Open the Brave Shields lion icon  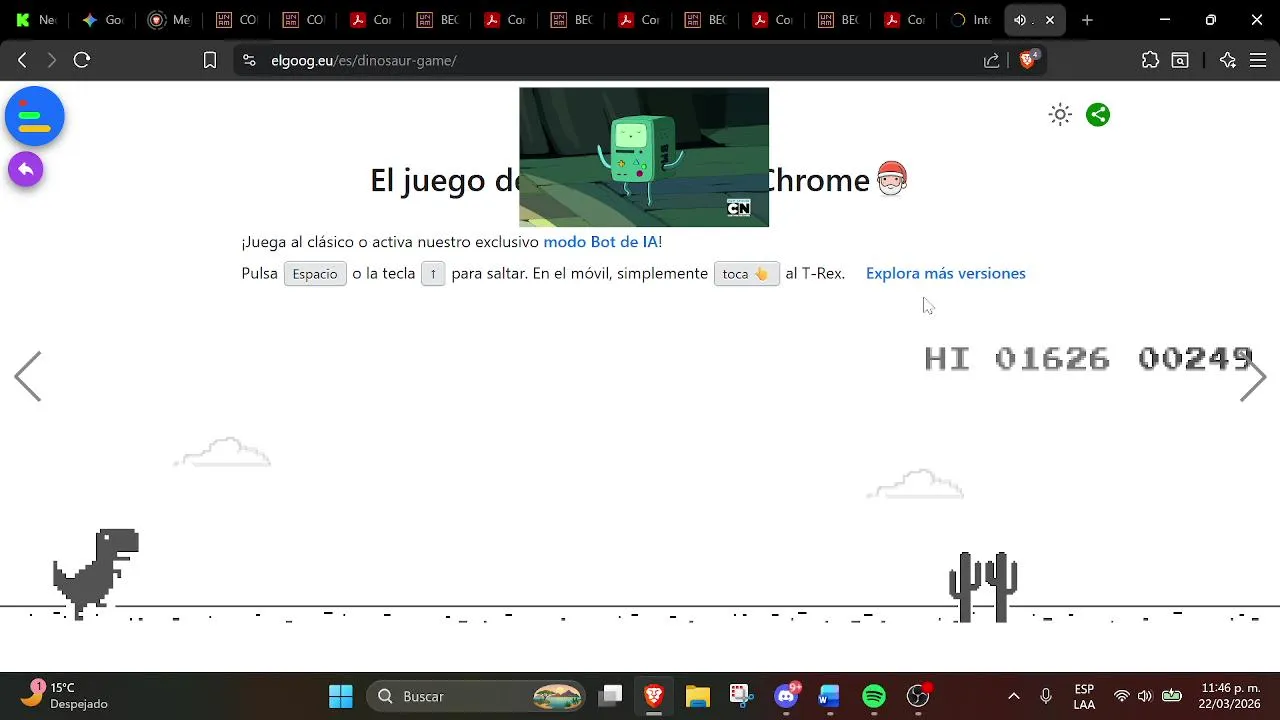click(1027, 60)
